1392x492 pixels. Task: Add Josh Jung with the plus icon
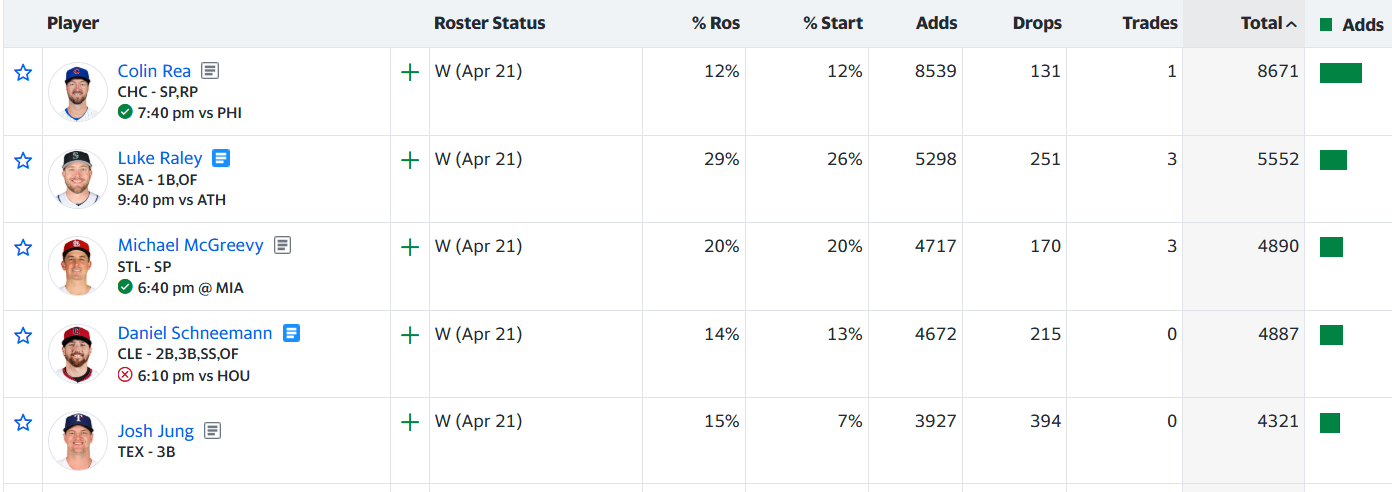click(409, 423)
